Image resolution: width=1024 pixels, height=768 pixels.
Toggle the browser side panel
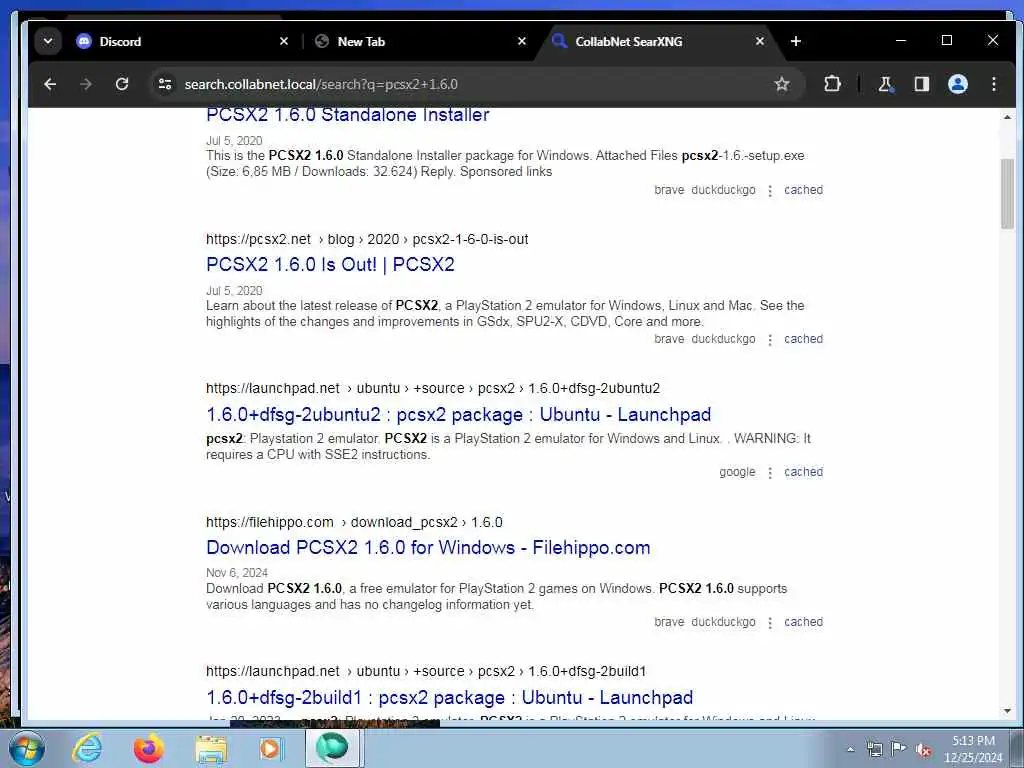pos(921,84)
